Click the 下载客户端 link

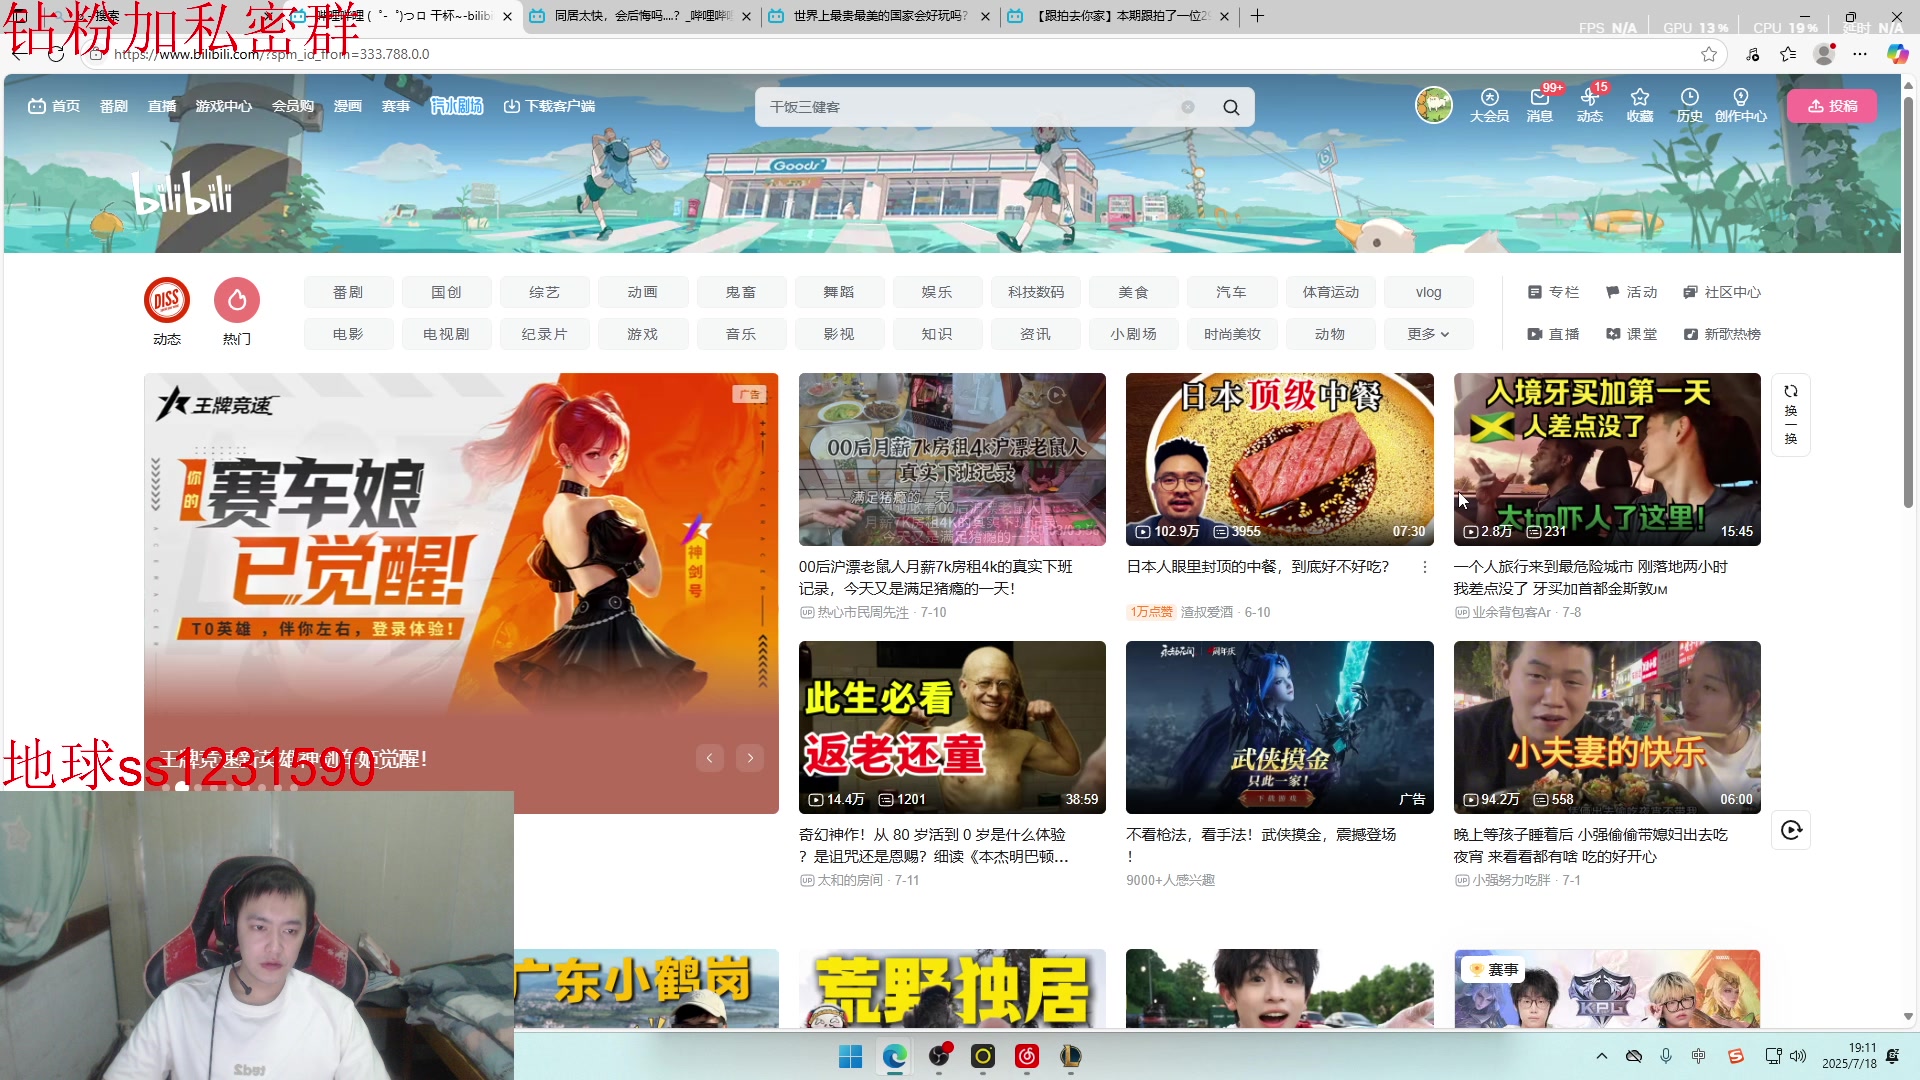point(549,106)
